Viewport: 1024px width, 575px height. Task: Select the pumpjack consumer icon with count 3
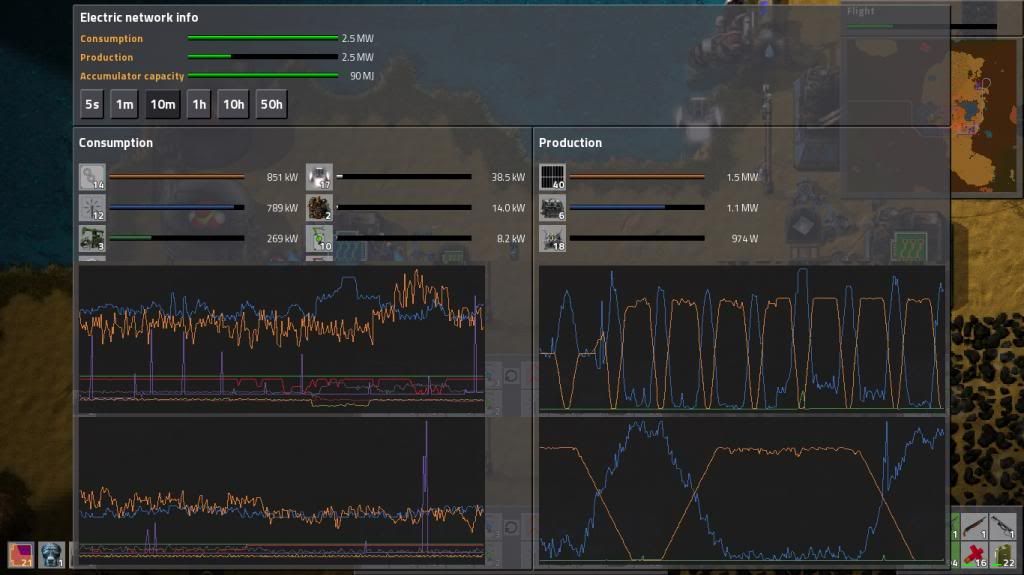tap(92, 238)
